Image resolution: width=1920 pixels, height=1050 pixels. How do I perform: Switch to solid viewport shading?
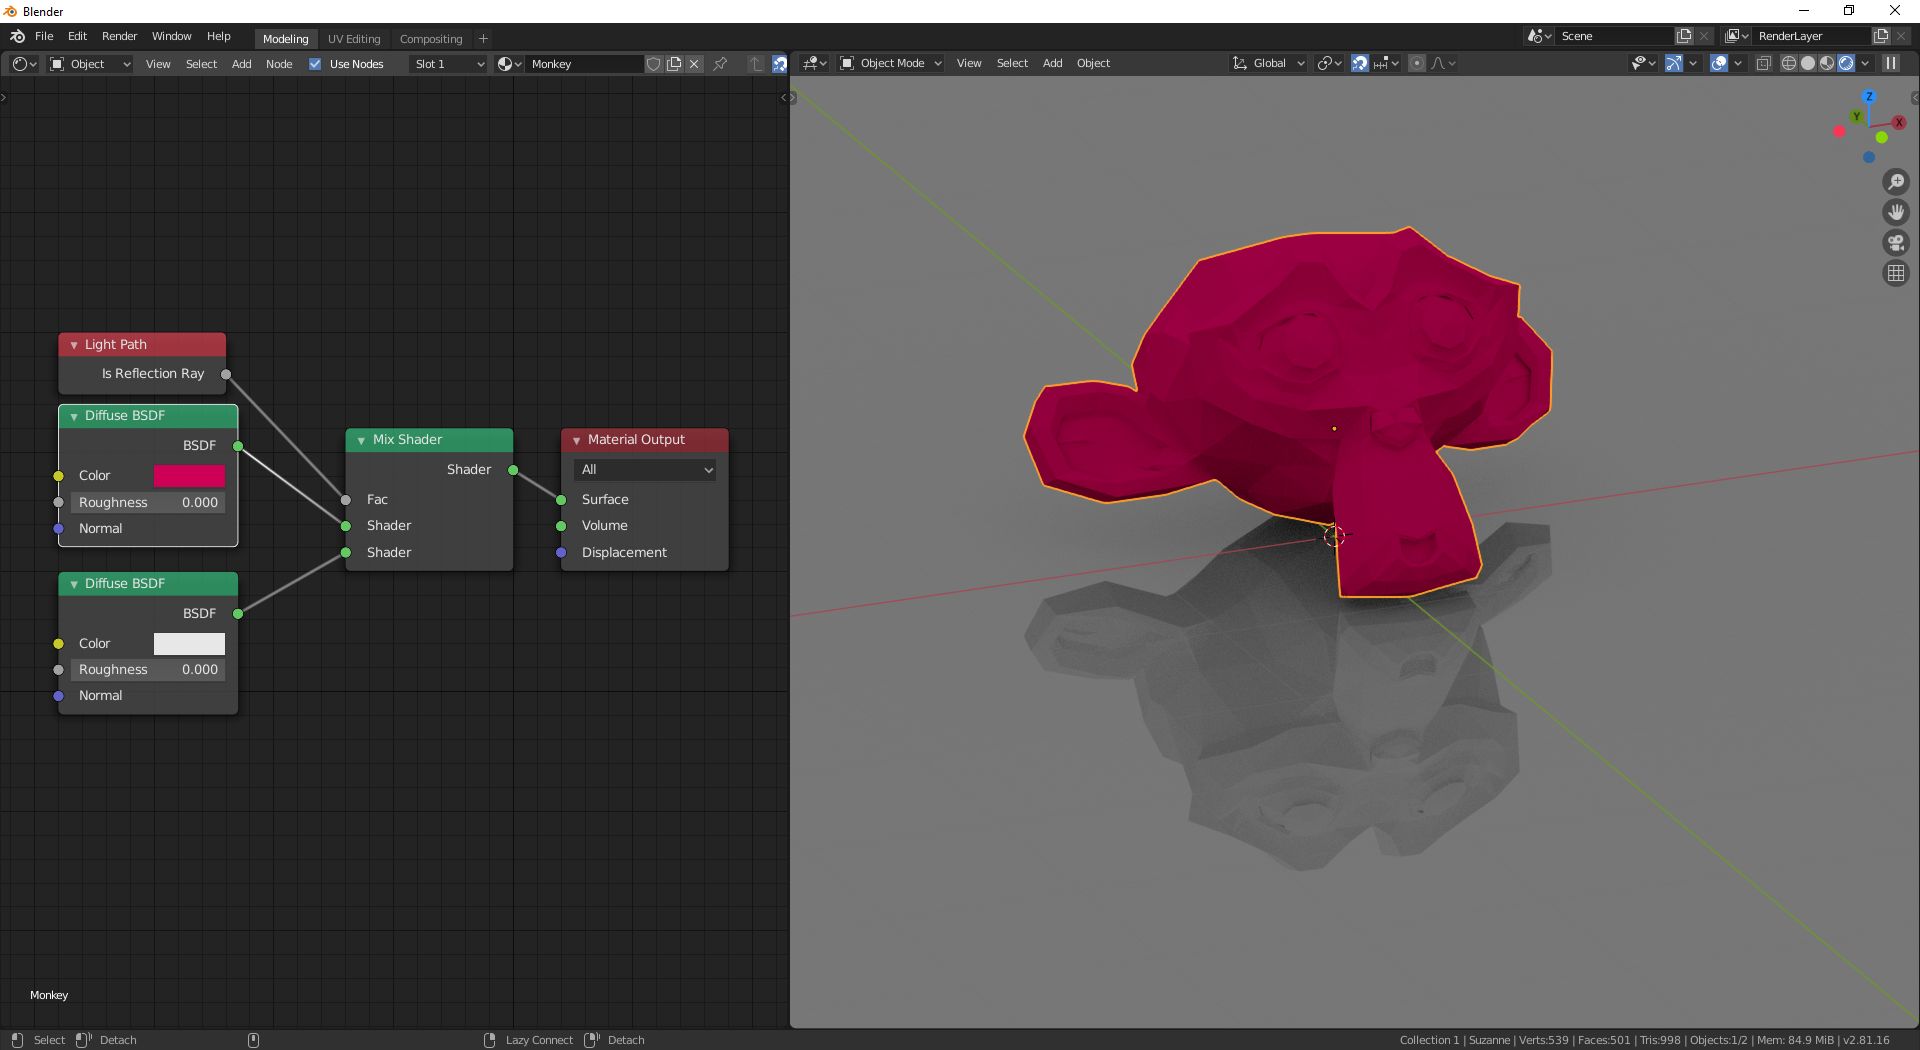(1808, 63)
